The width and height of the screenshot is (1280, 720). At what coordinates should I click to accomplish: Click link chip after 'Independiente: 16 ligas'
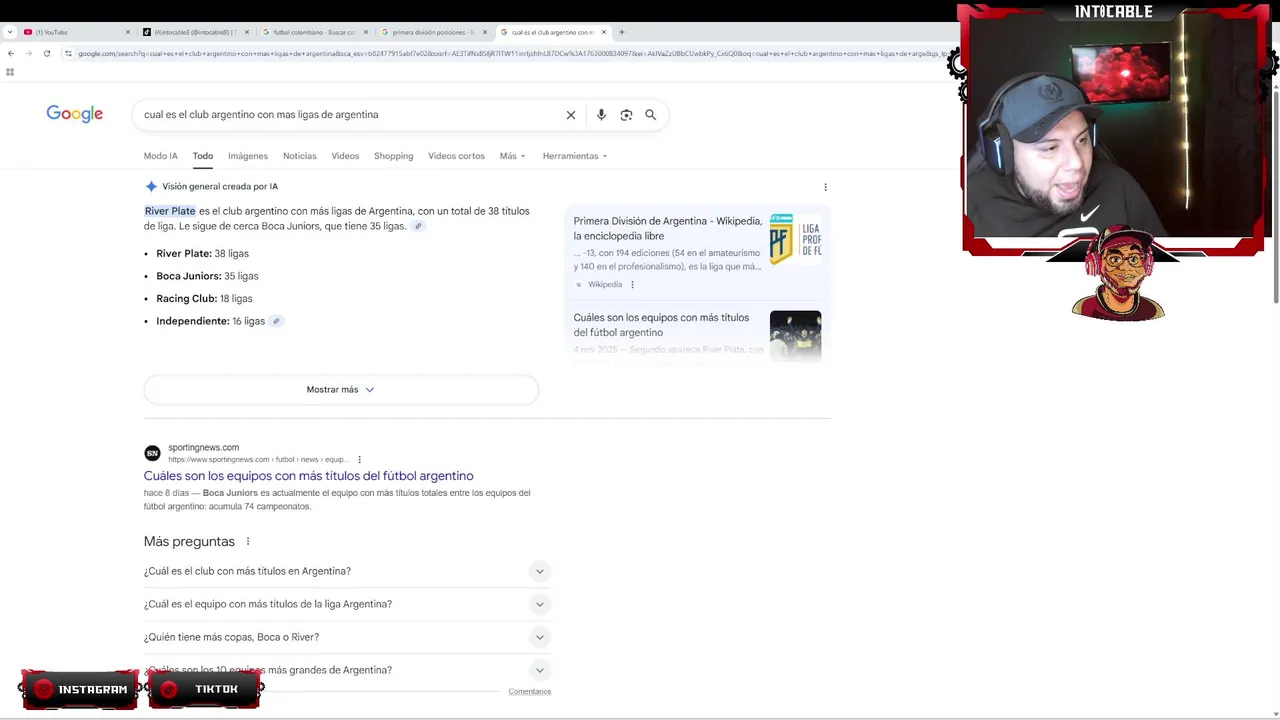coord(277,321)
